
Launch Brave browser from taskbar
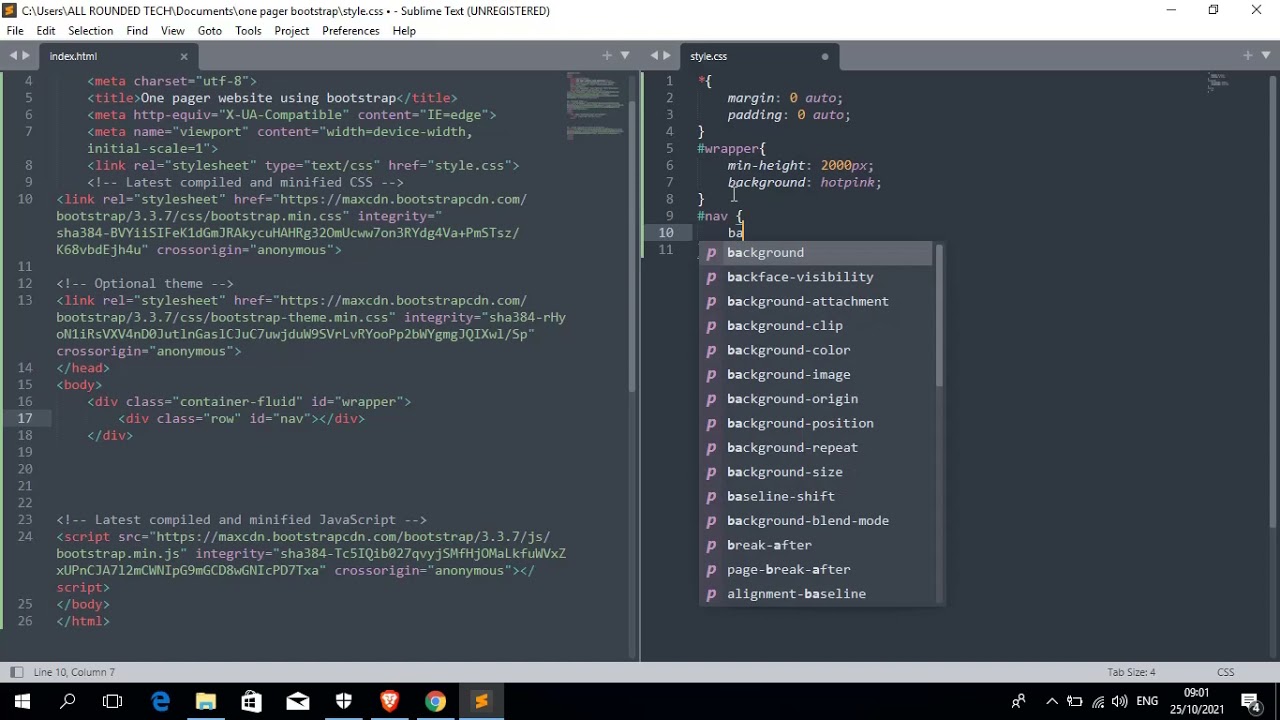[390, 702]
